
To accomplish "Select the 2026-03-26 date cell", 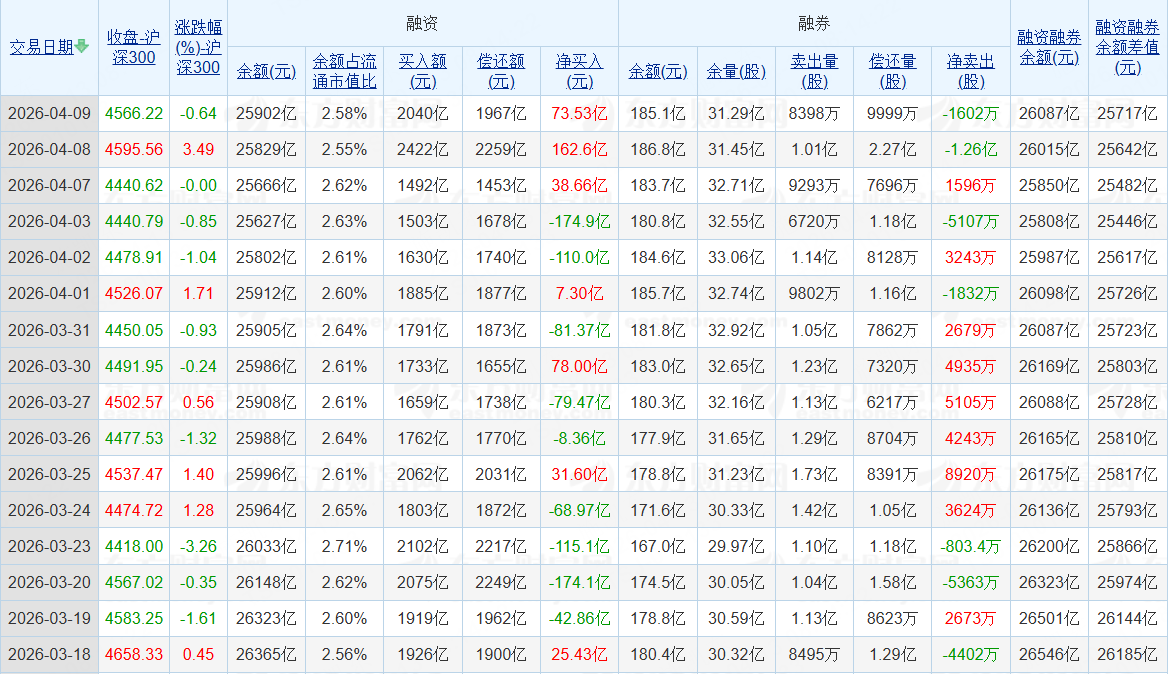I will pyautogui.click(x=49, y=439).
